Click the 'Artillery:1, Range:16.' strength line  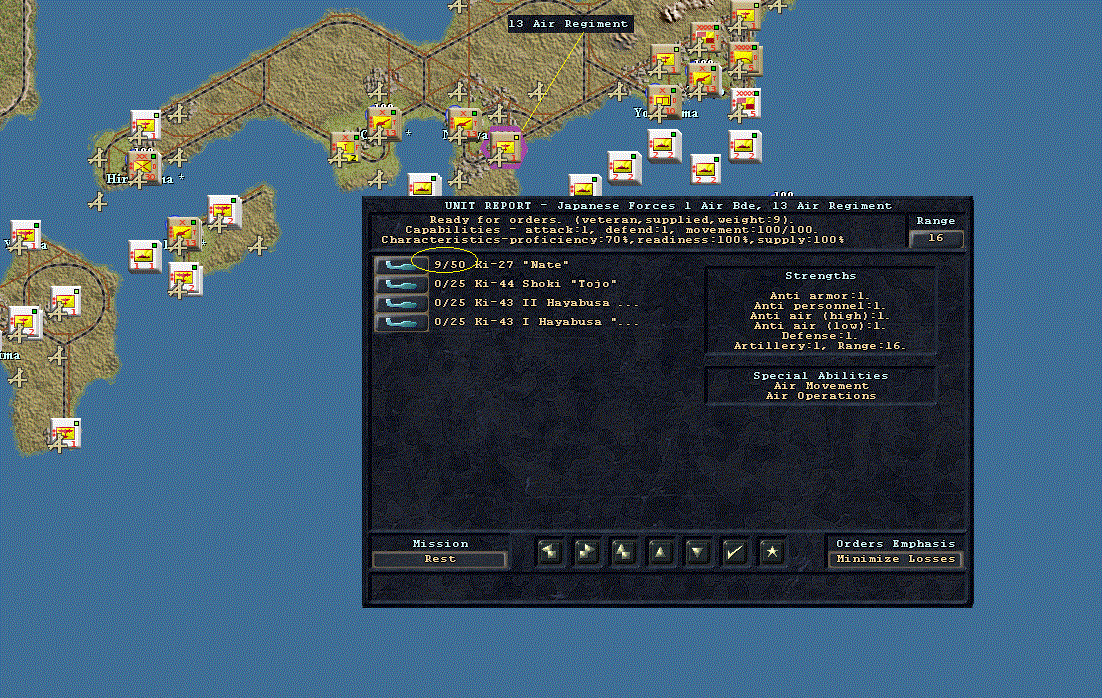click(819, 346)
